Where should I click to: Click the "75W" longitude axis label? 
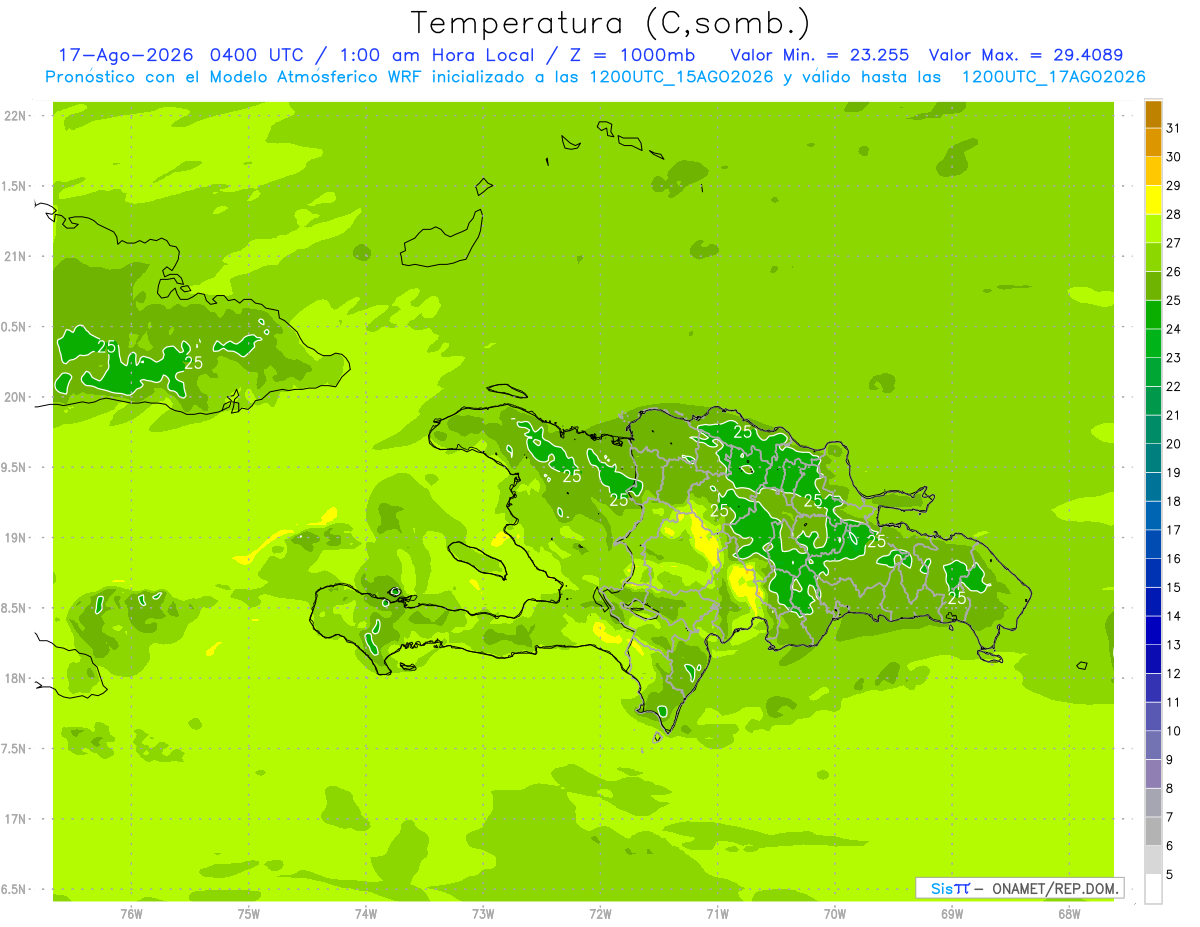pyautogui.click(x=249, y=914)
